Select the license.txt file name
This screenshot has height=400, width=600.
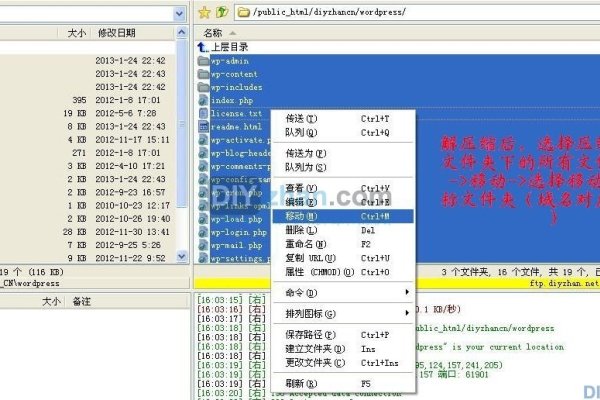point(236,114)
